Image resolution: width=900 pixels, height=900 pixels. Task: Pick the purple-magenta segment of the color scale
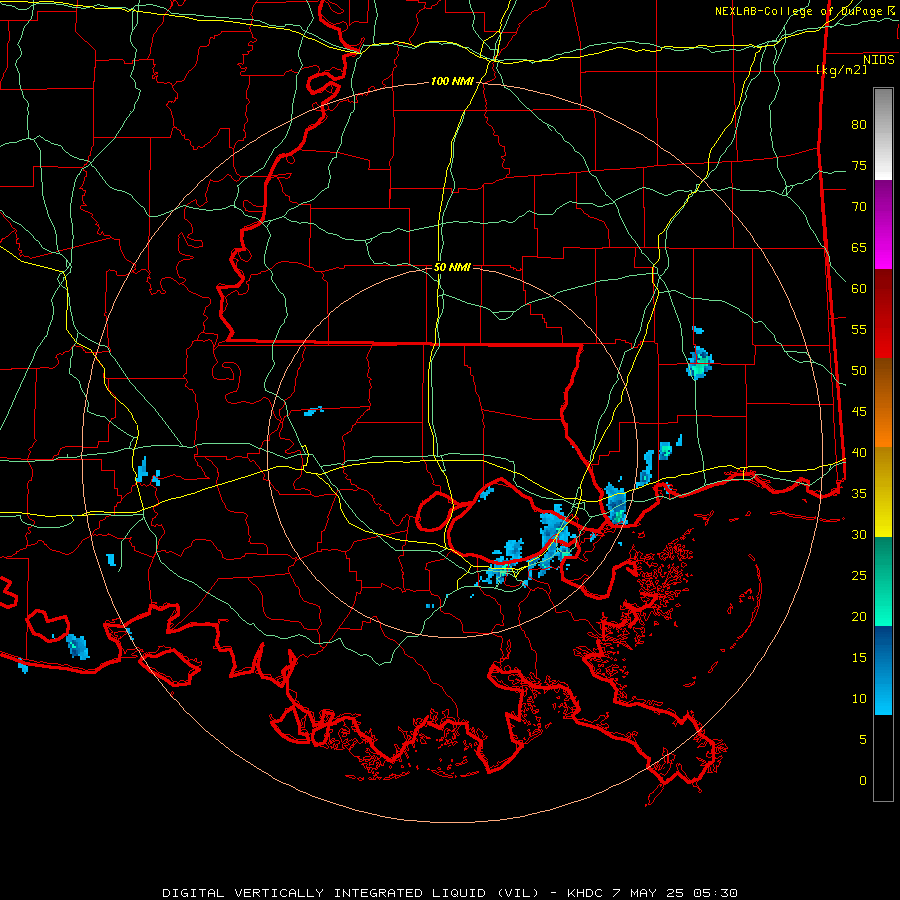tap(883, 225)
